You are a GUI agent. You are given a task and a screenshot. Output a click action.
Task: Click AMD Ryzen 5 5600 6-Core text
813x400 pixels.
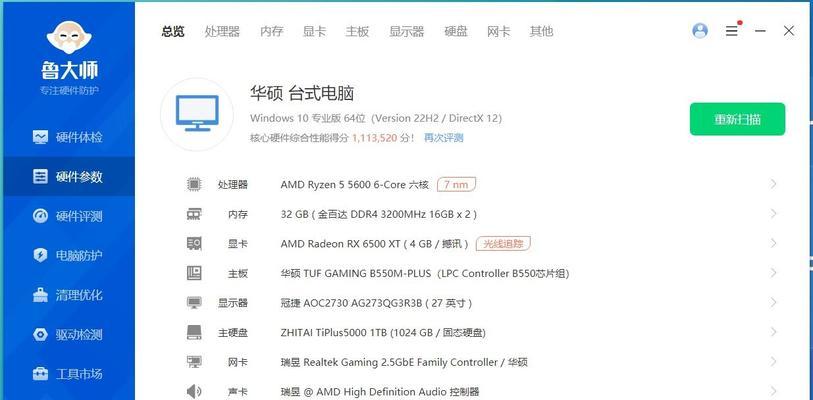tap(355, 185)
